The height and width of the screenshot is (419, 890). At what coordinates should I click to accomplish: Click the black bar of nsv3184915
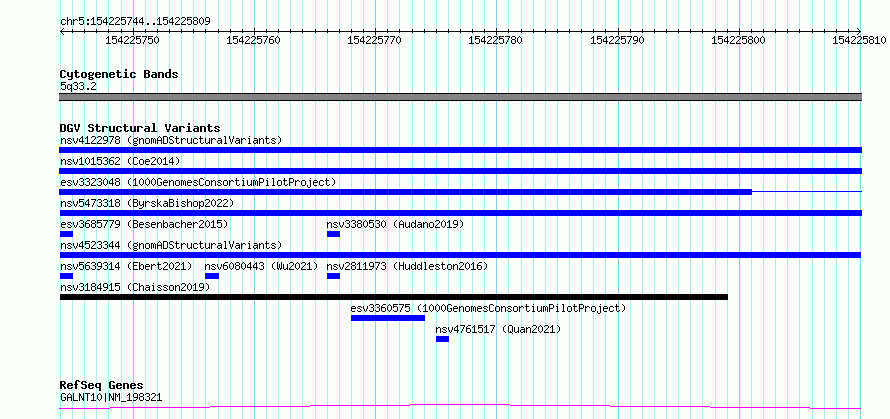point(394,297)
